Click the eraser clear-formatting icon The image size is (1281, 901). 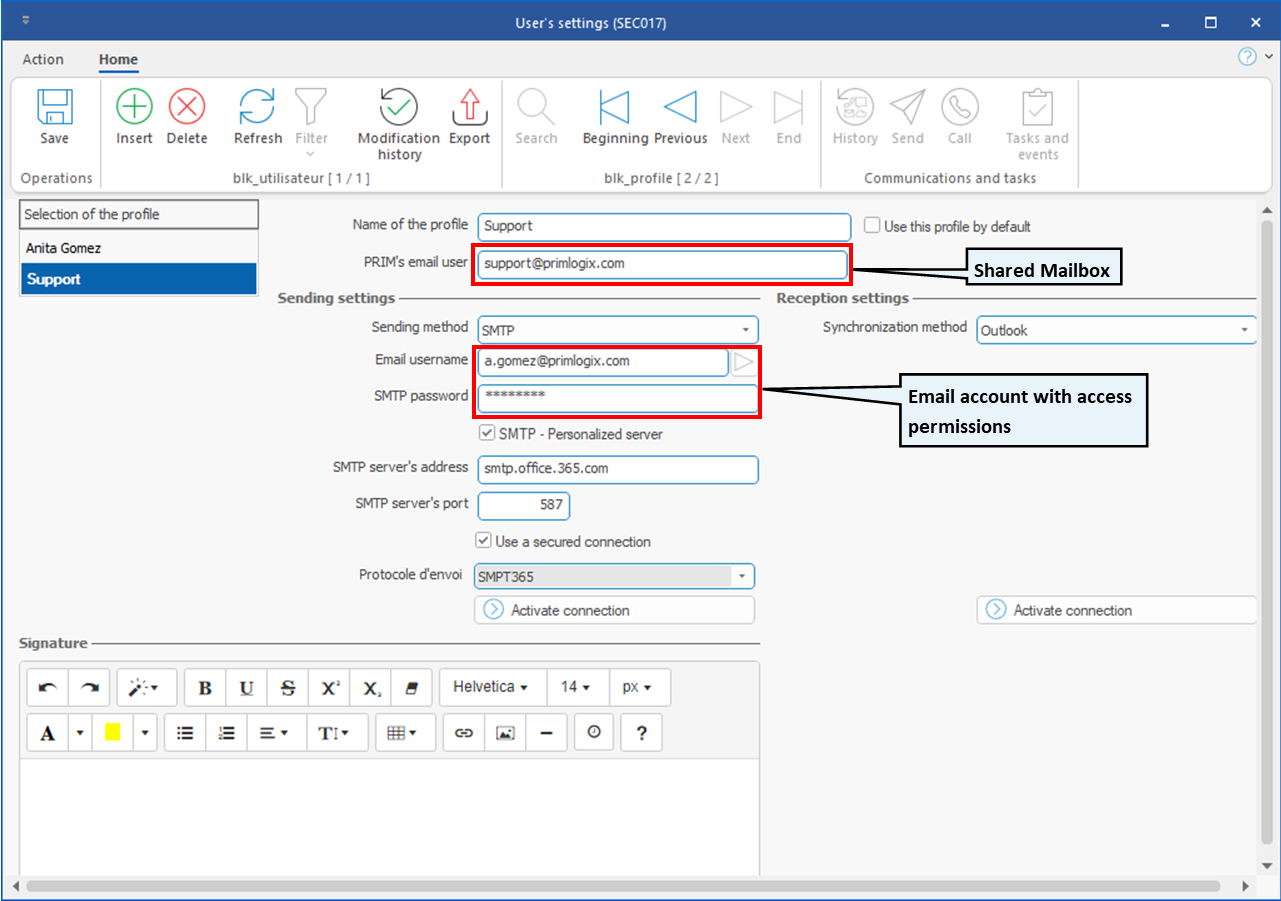(x=411, y=688)
